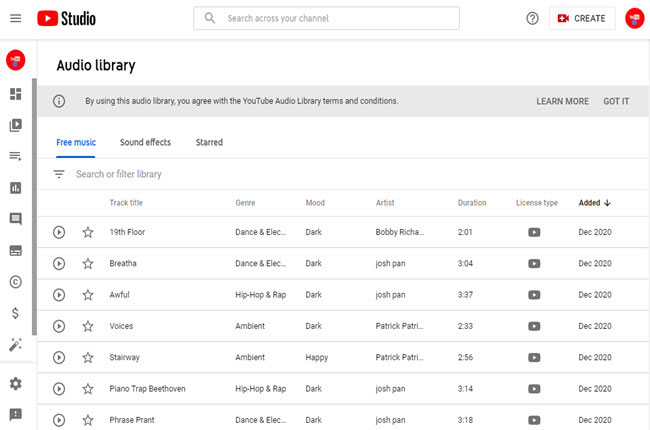Open Subtitles in the sidebar
The height and width of the screenshot is (430, 650).
click(16, 250)
